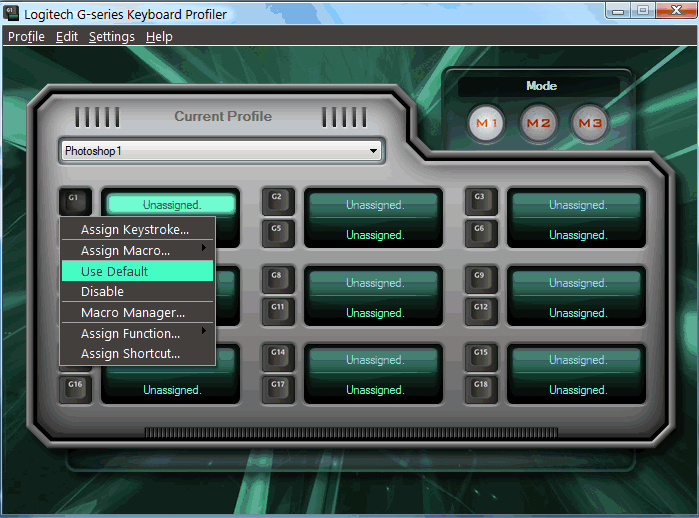
Task: Click the G11 key button
Action: click(x=278, y=312)
